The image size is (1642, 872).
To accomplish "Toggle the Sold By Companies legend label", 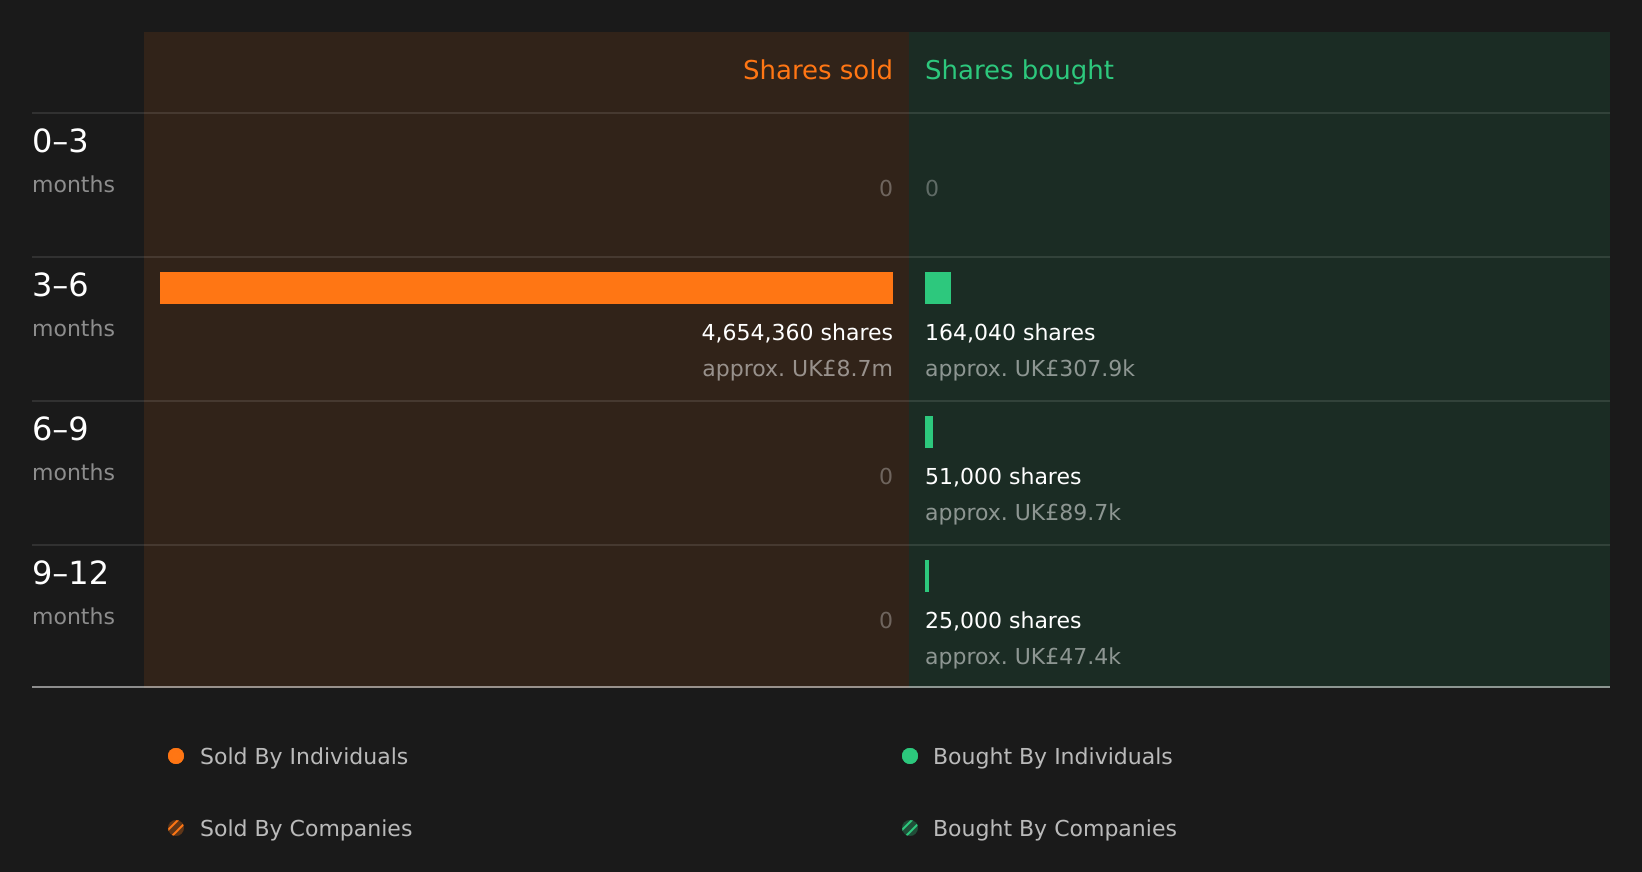I will tap(306, 829).
